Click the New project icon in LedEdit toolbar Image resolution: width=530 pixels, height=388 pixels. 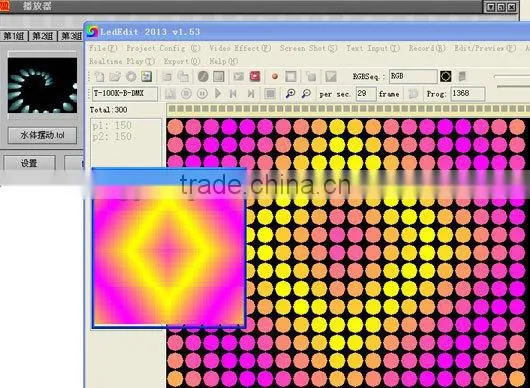coord(99,77)
